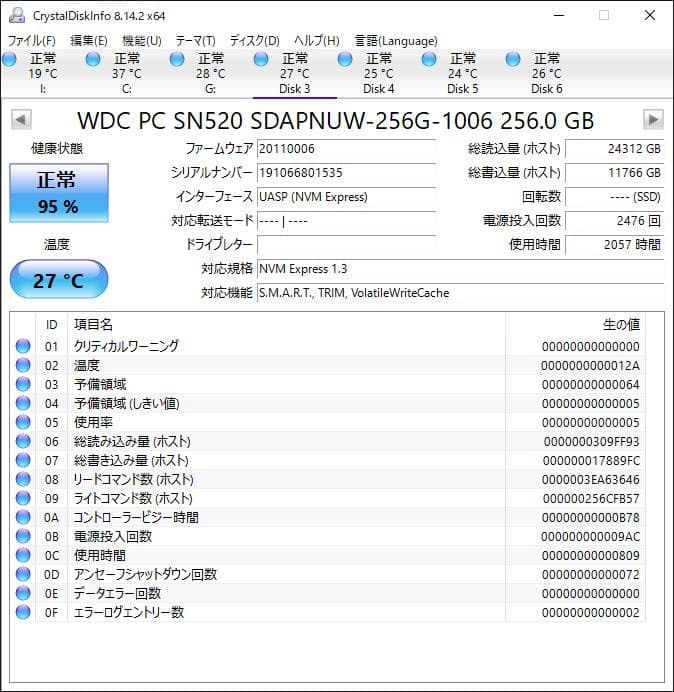Switch to the Disk 5 tab
674x692 pixels.
click(462, 74)
